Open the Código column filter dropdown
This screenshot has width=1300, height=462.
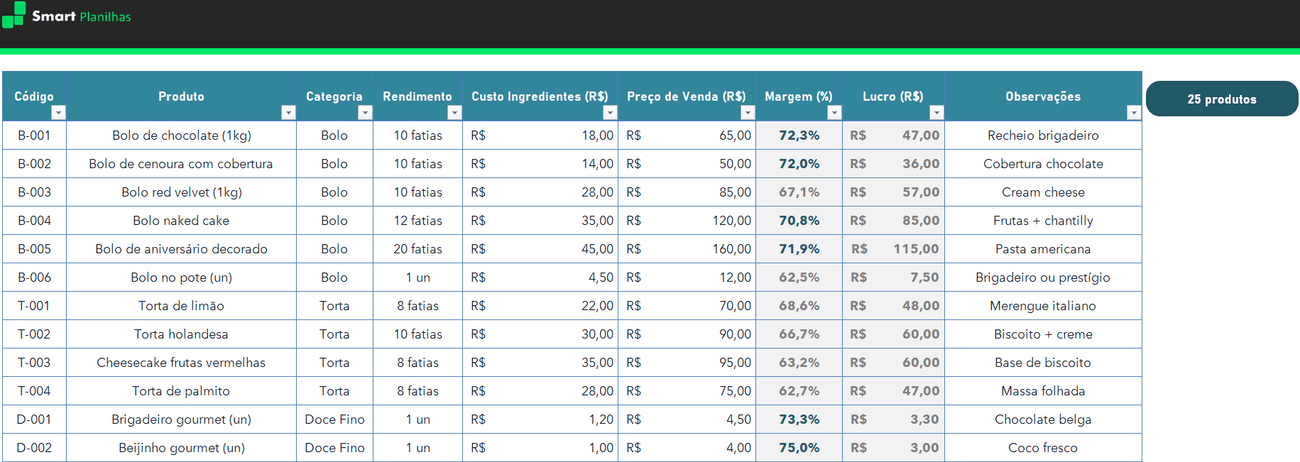[58, 113]
